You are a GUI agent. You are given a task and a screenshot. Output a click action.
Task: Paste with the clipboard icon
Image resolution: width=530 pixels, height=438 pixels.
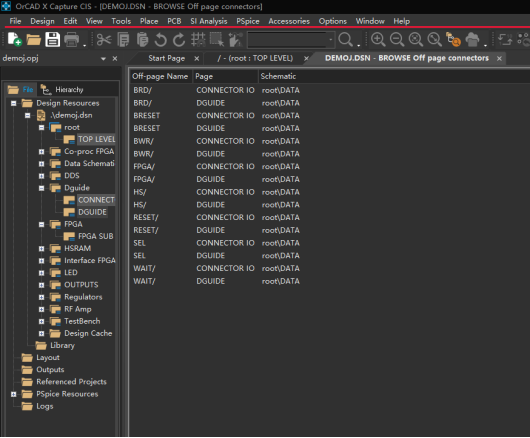pos(142,40)
